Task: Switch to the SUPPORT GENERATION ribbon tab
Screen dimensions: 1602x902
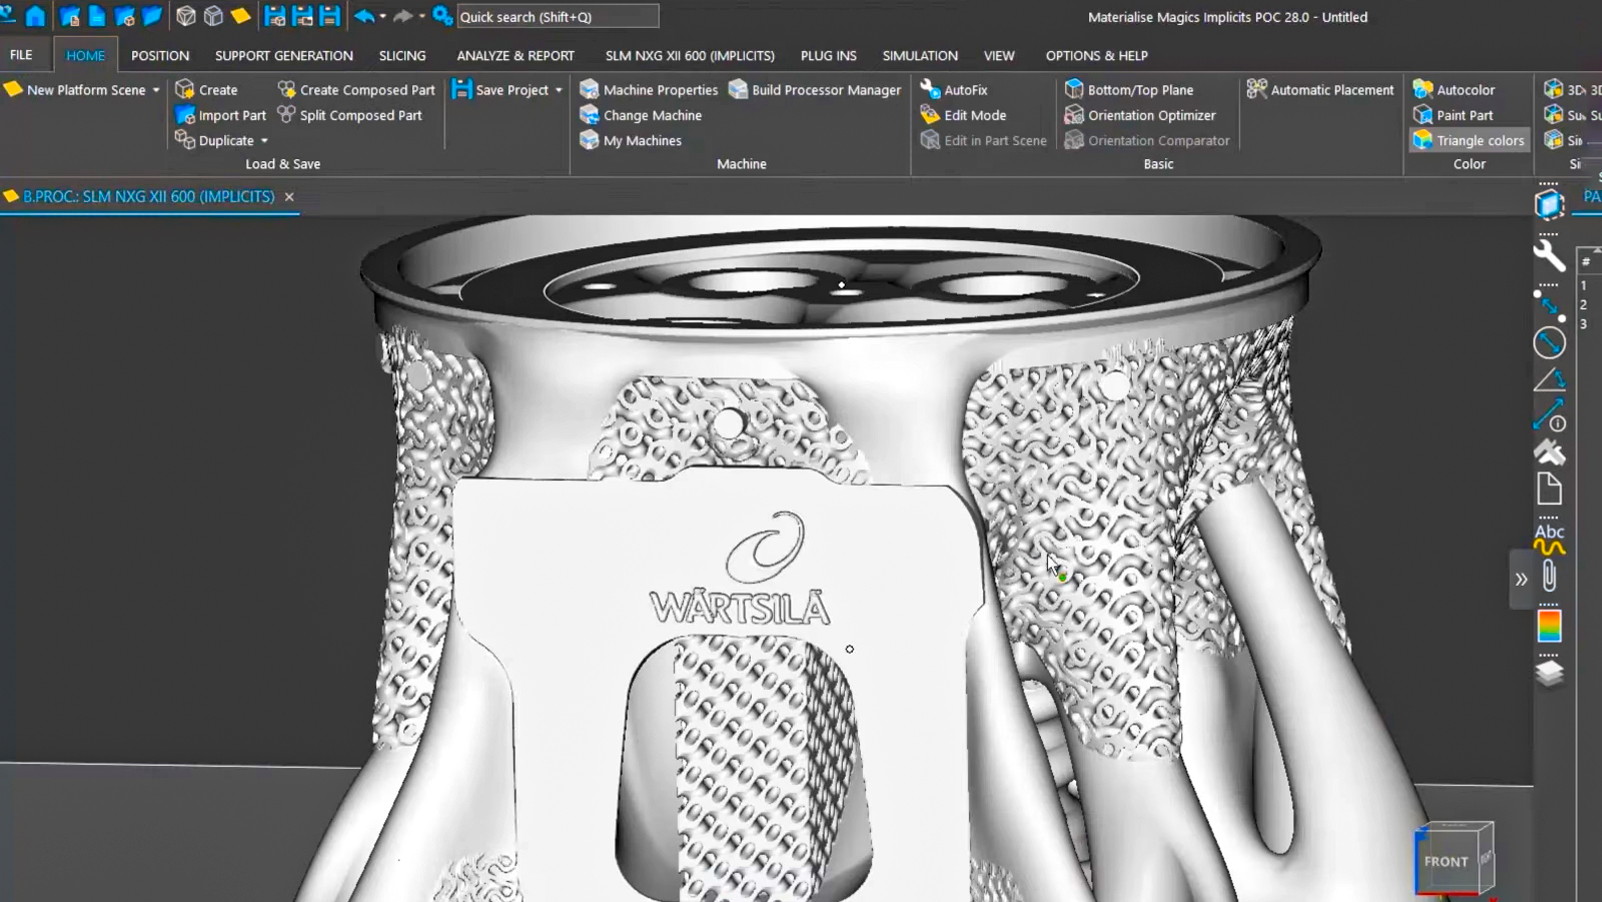Action: [x=284, y=56]
